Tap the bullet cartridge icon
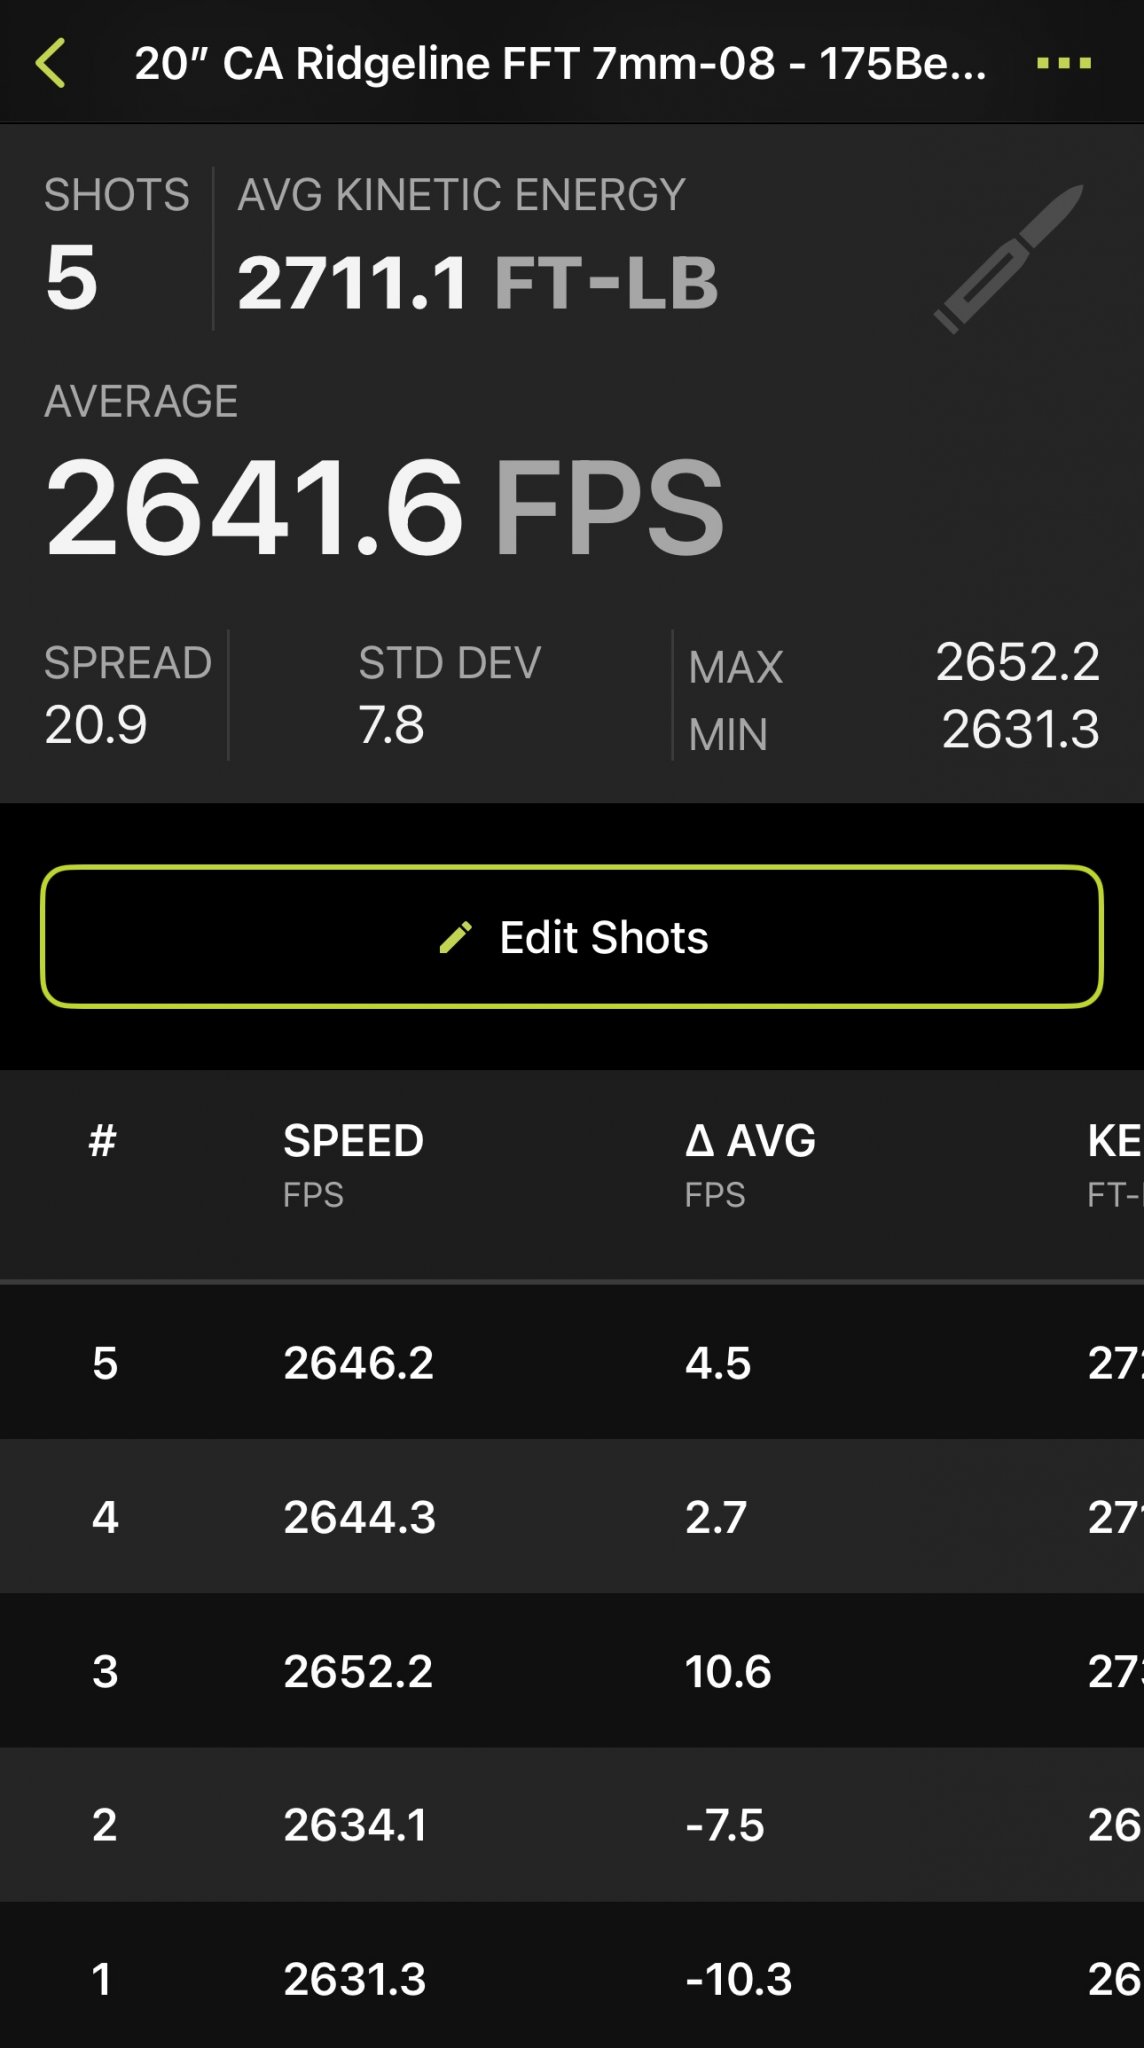The width and height of the screenshot is (1144, 2048). pyautogui.click(x=1008, y=259)
